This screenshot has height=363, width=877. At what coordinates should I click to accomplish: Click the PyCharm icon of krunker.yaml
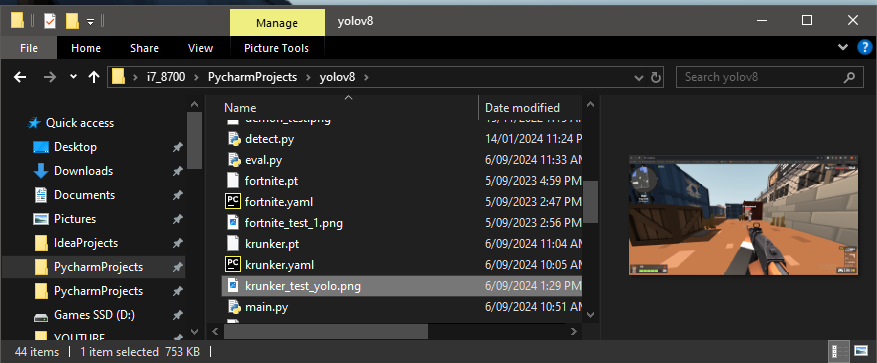coord(233,265)
